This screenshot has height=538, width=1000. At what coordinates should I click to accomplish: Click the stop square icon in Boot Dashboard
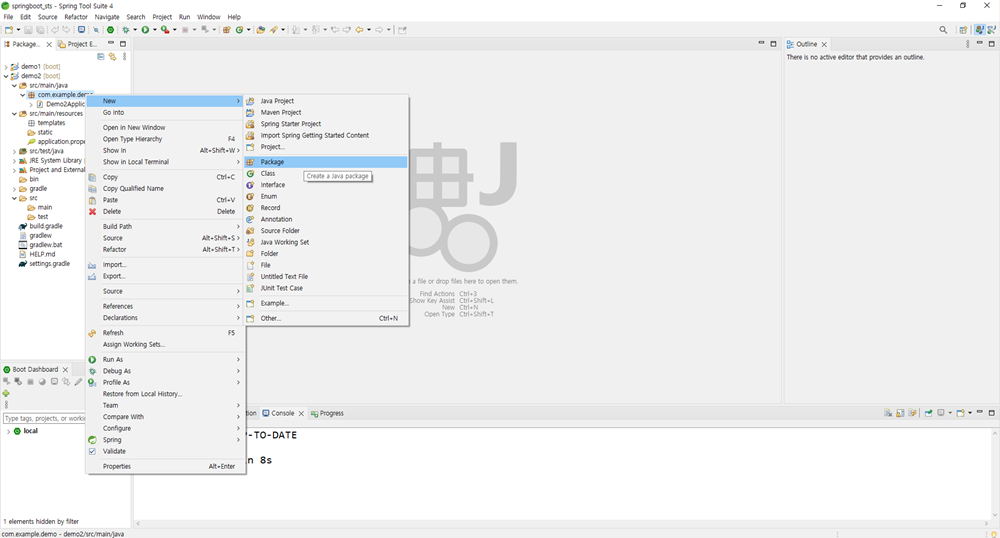pos(30,381)
